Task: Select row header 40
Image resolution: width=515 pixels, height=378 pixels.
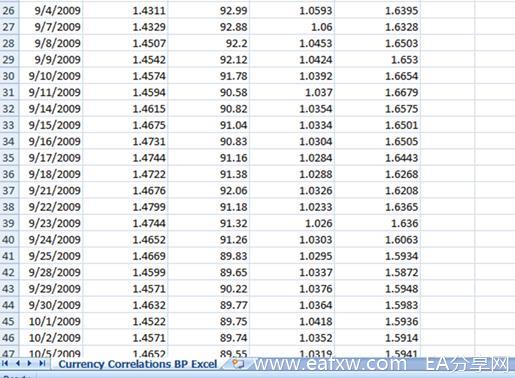Action: (x=9, y=239)
